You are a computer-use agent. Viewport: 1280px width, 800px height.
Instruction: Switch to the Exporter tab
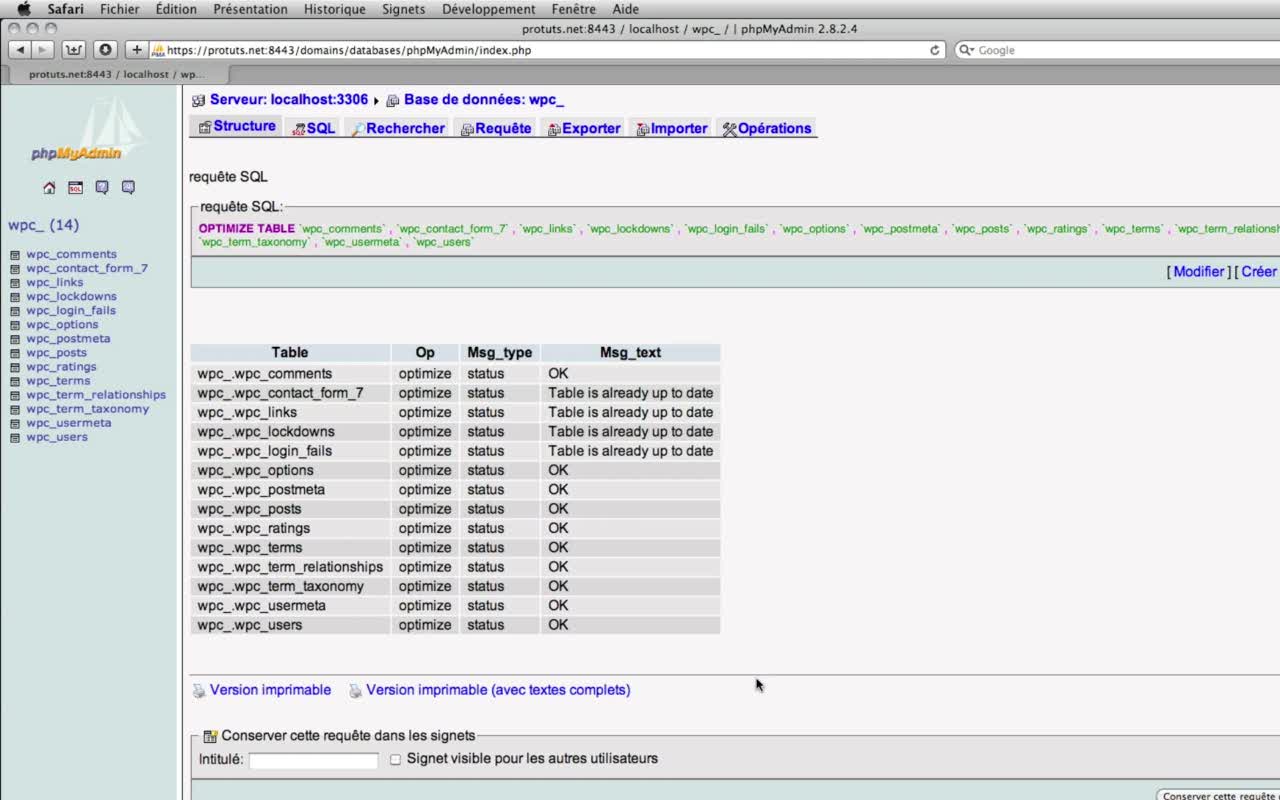[583, 128]
